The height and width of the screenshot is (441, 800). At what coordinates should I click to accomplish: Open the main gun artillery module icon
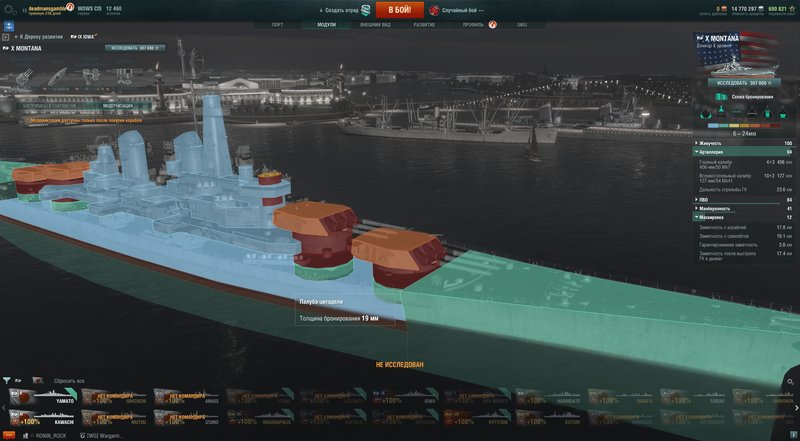[24, 77]
